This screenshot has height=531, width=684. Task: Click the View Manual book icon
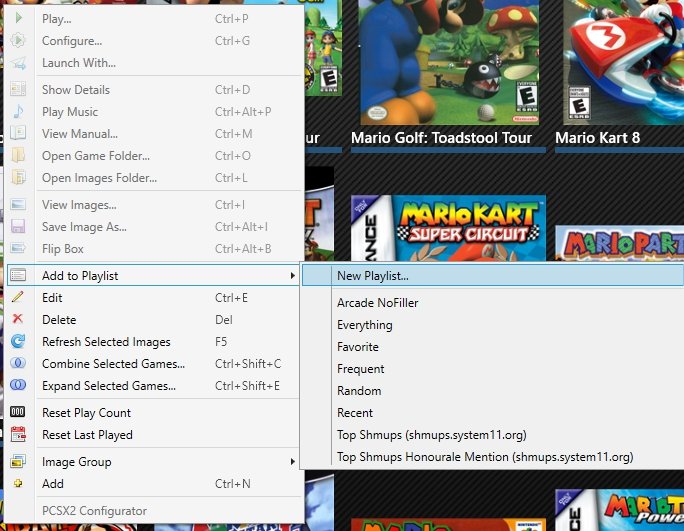point(18,133)
